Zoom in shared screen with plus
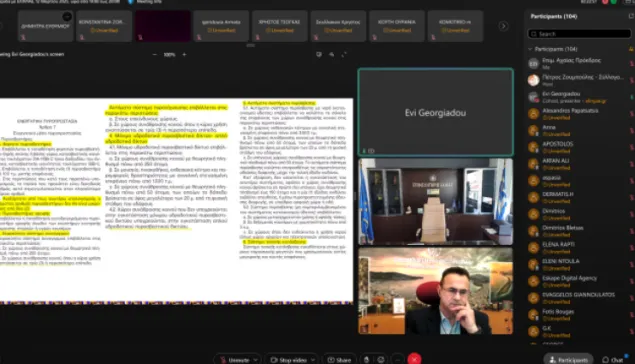This screenshot has width=635, height=364. (x=184, y=54)
